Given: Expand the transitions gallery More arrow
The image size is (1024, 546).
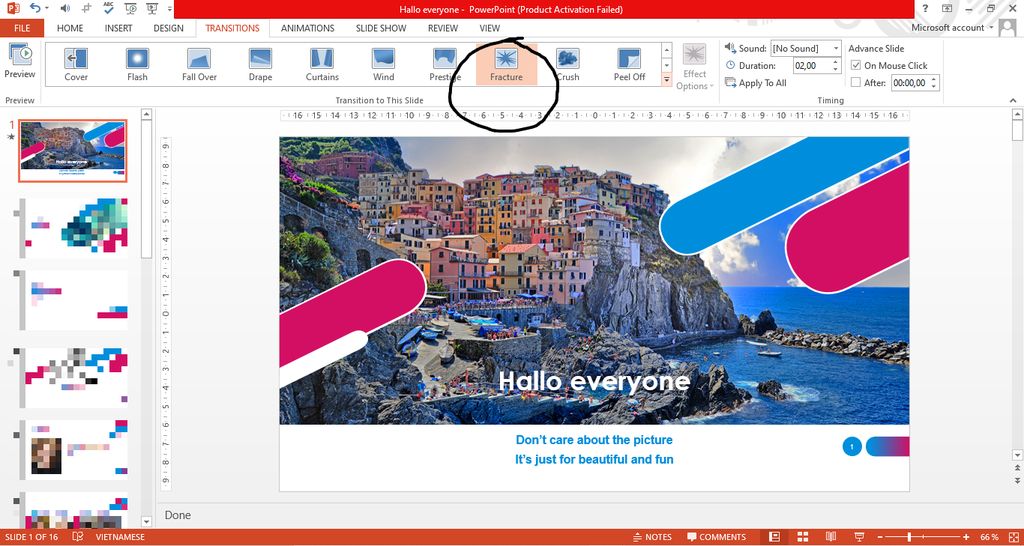Looking at the screenshot, I should click(x=667, y=79).
